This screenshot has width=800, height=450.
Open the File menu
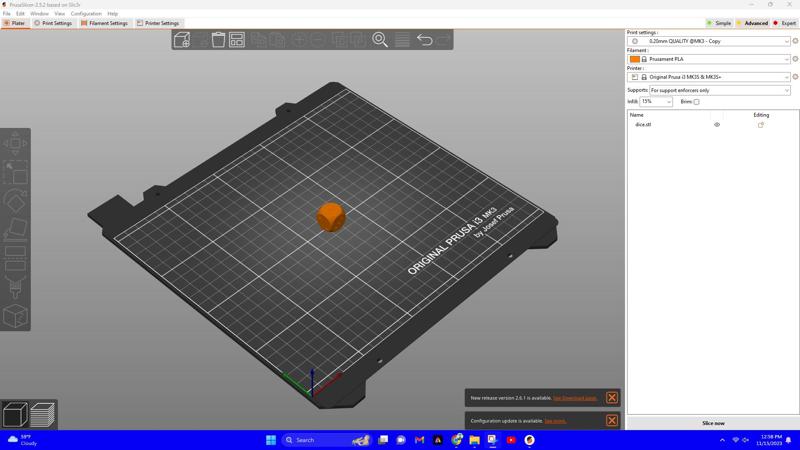7,14
